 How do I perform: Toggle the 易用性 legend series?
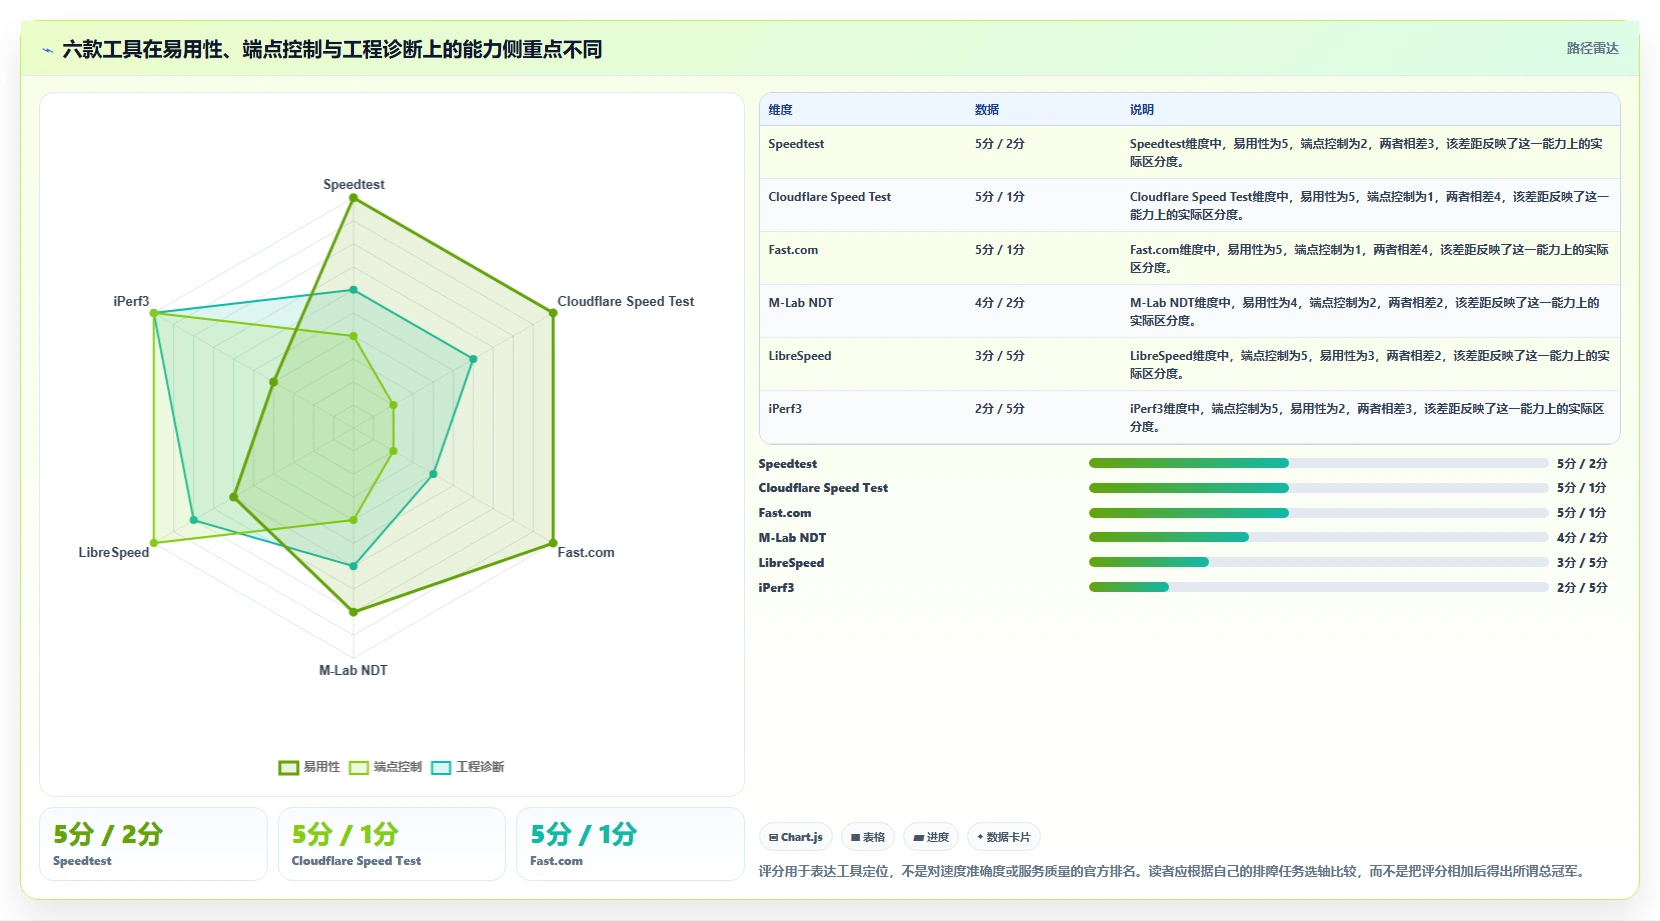(309, 767)
